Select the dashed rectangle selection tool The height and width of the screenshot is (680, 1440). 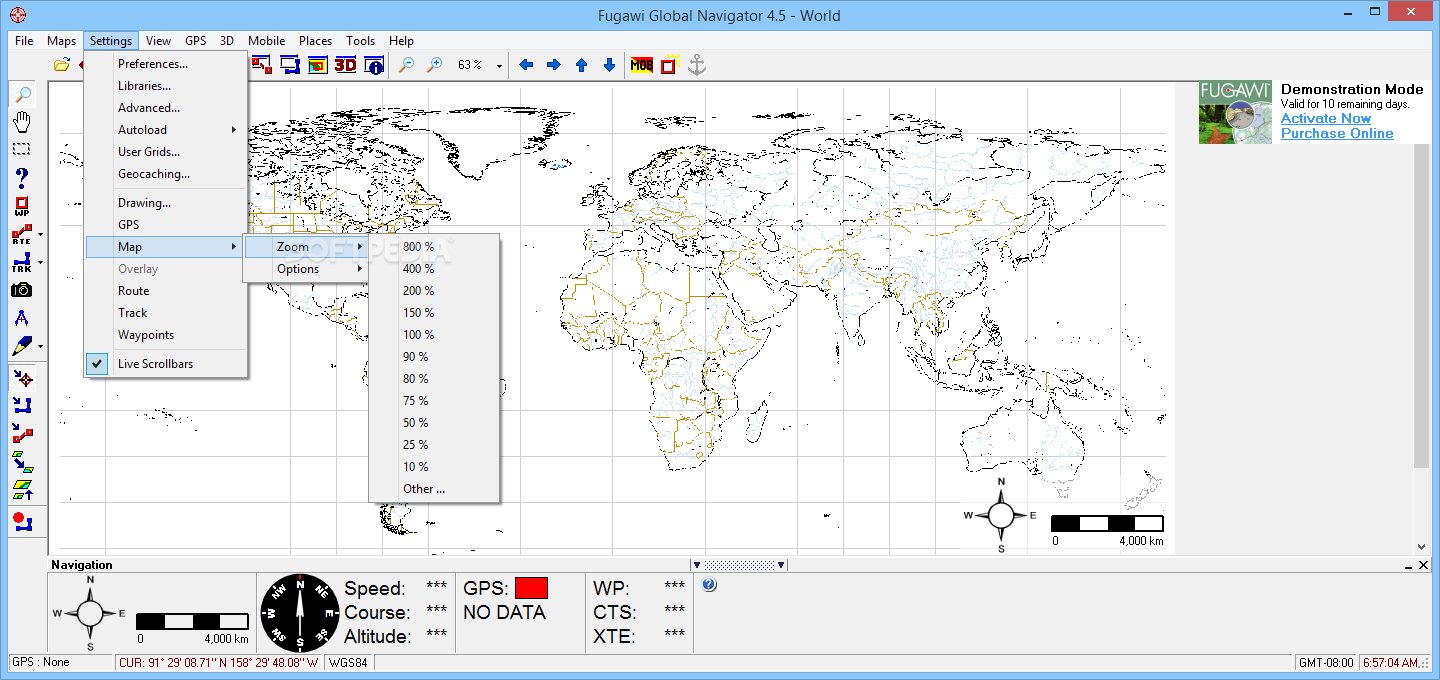click(22, 148)
